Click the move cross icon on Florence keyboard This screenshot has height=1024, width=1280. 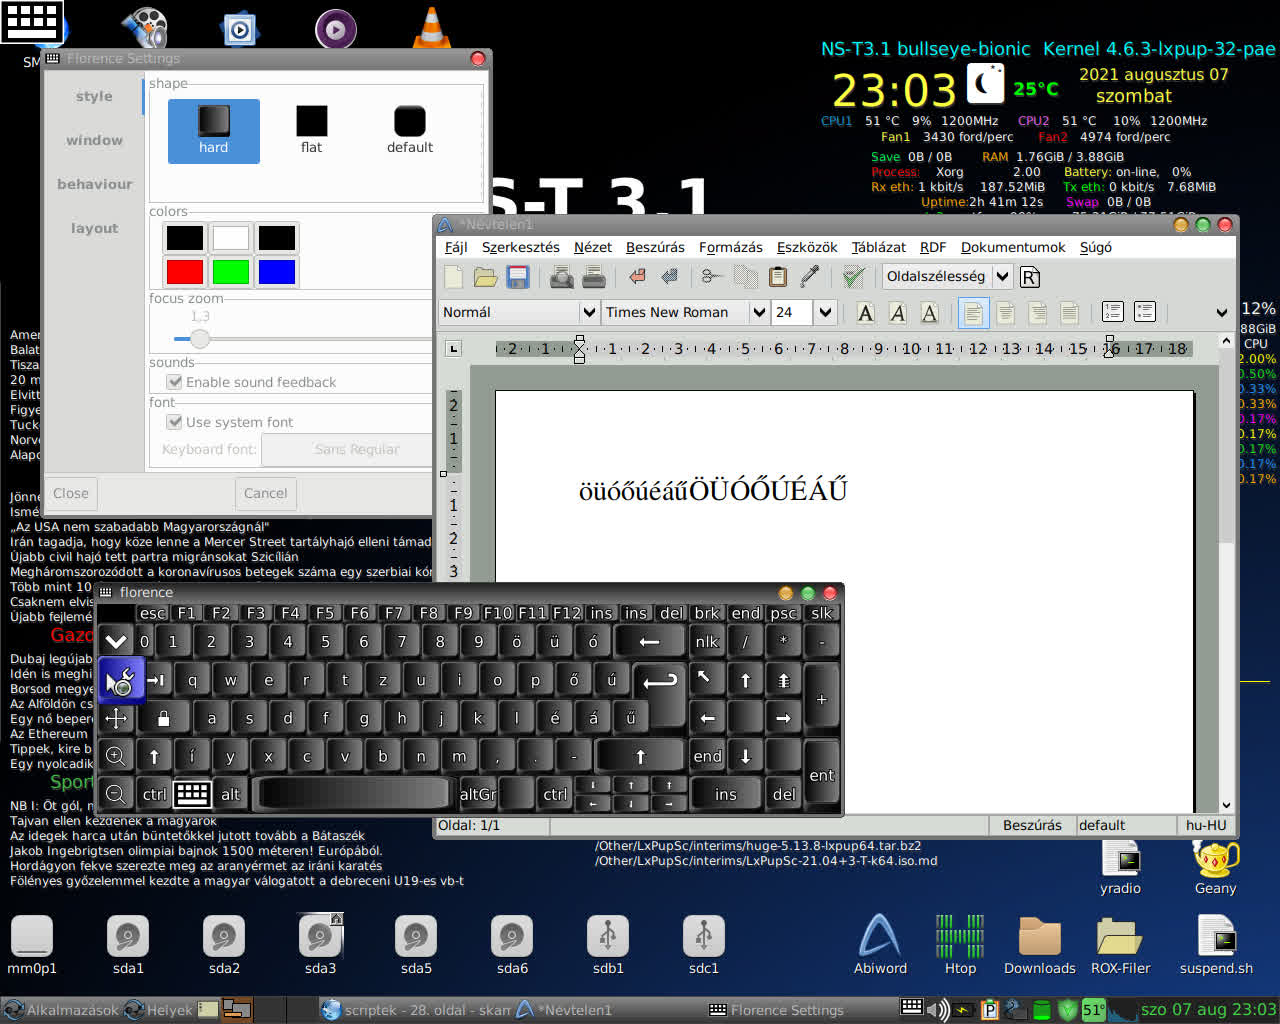click(x=116, y=718)
